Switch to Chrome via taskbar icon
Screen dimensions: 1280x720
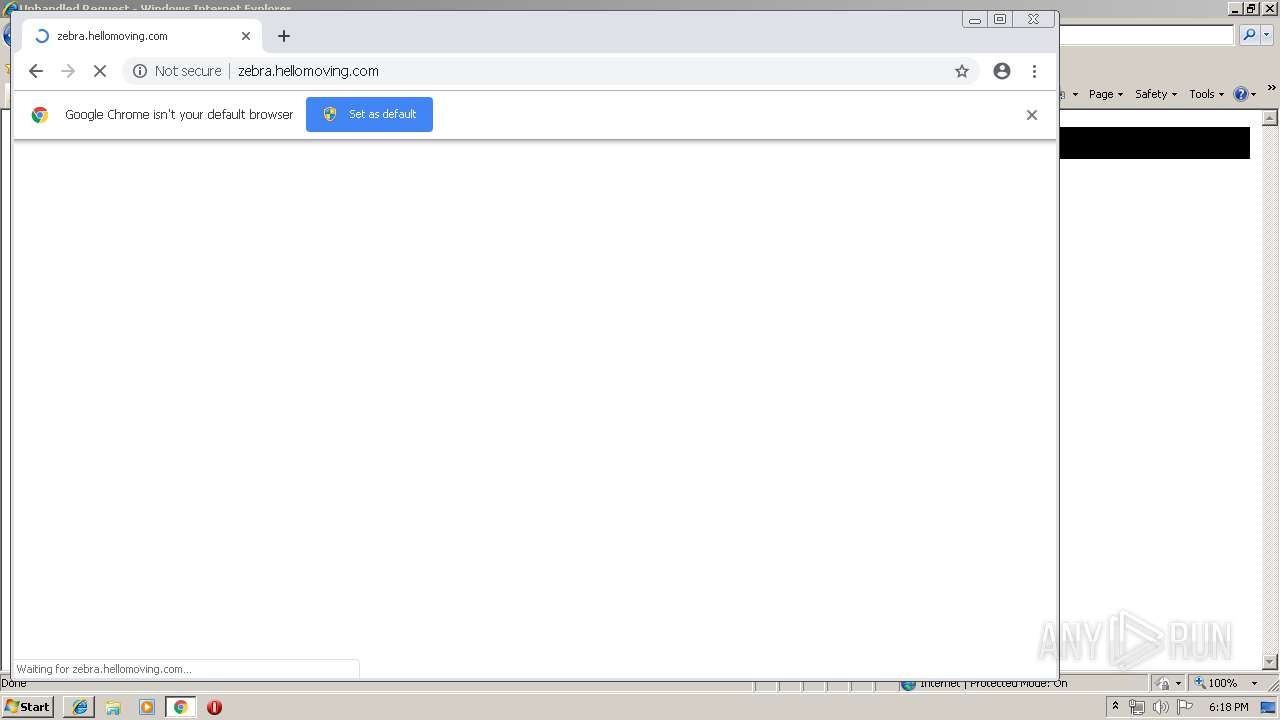[181, 707]
